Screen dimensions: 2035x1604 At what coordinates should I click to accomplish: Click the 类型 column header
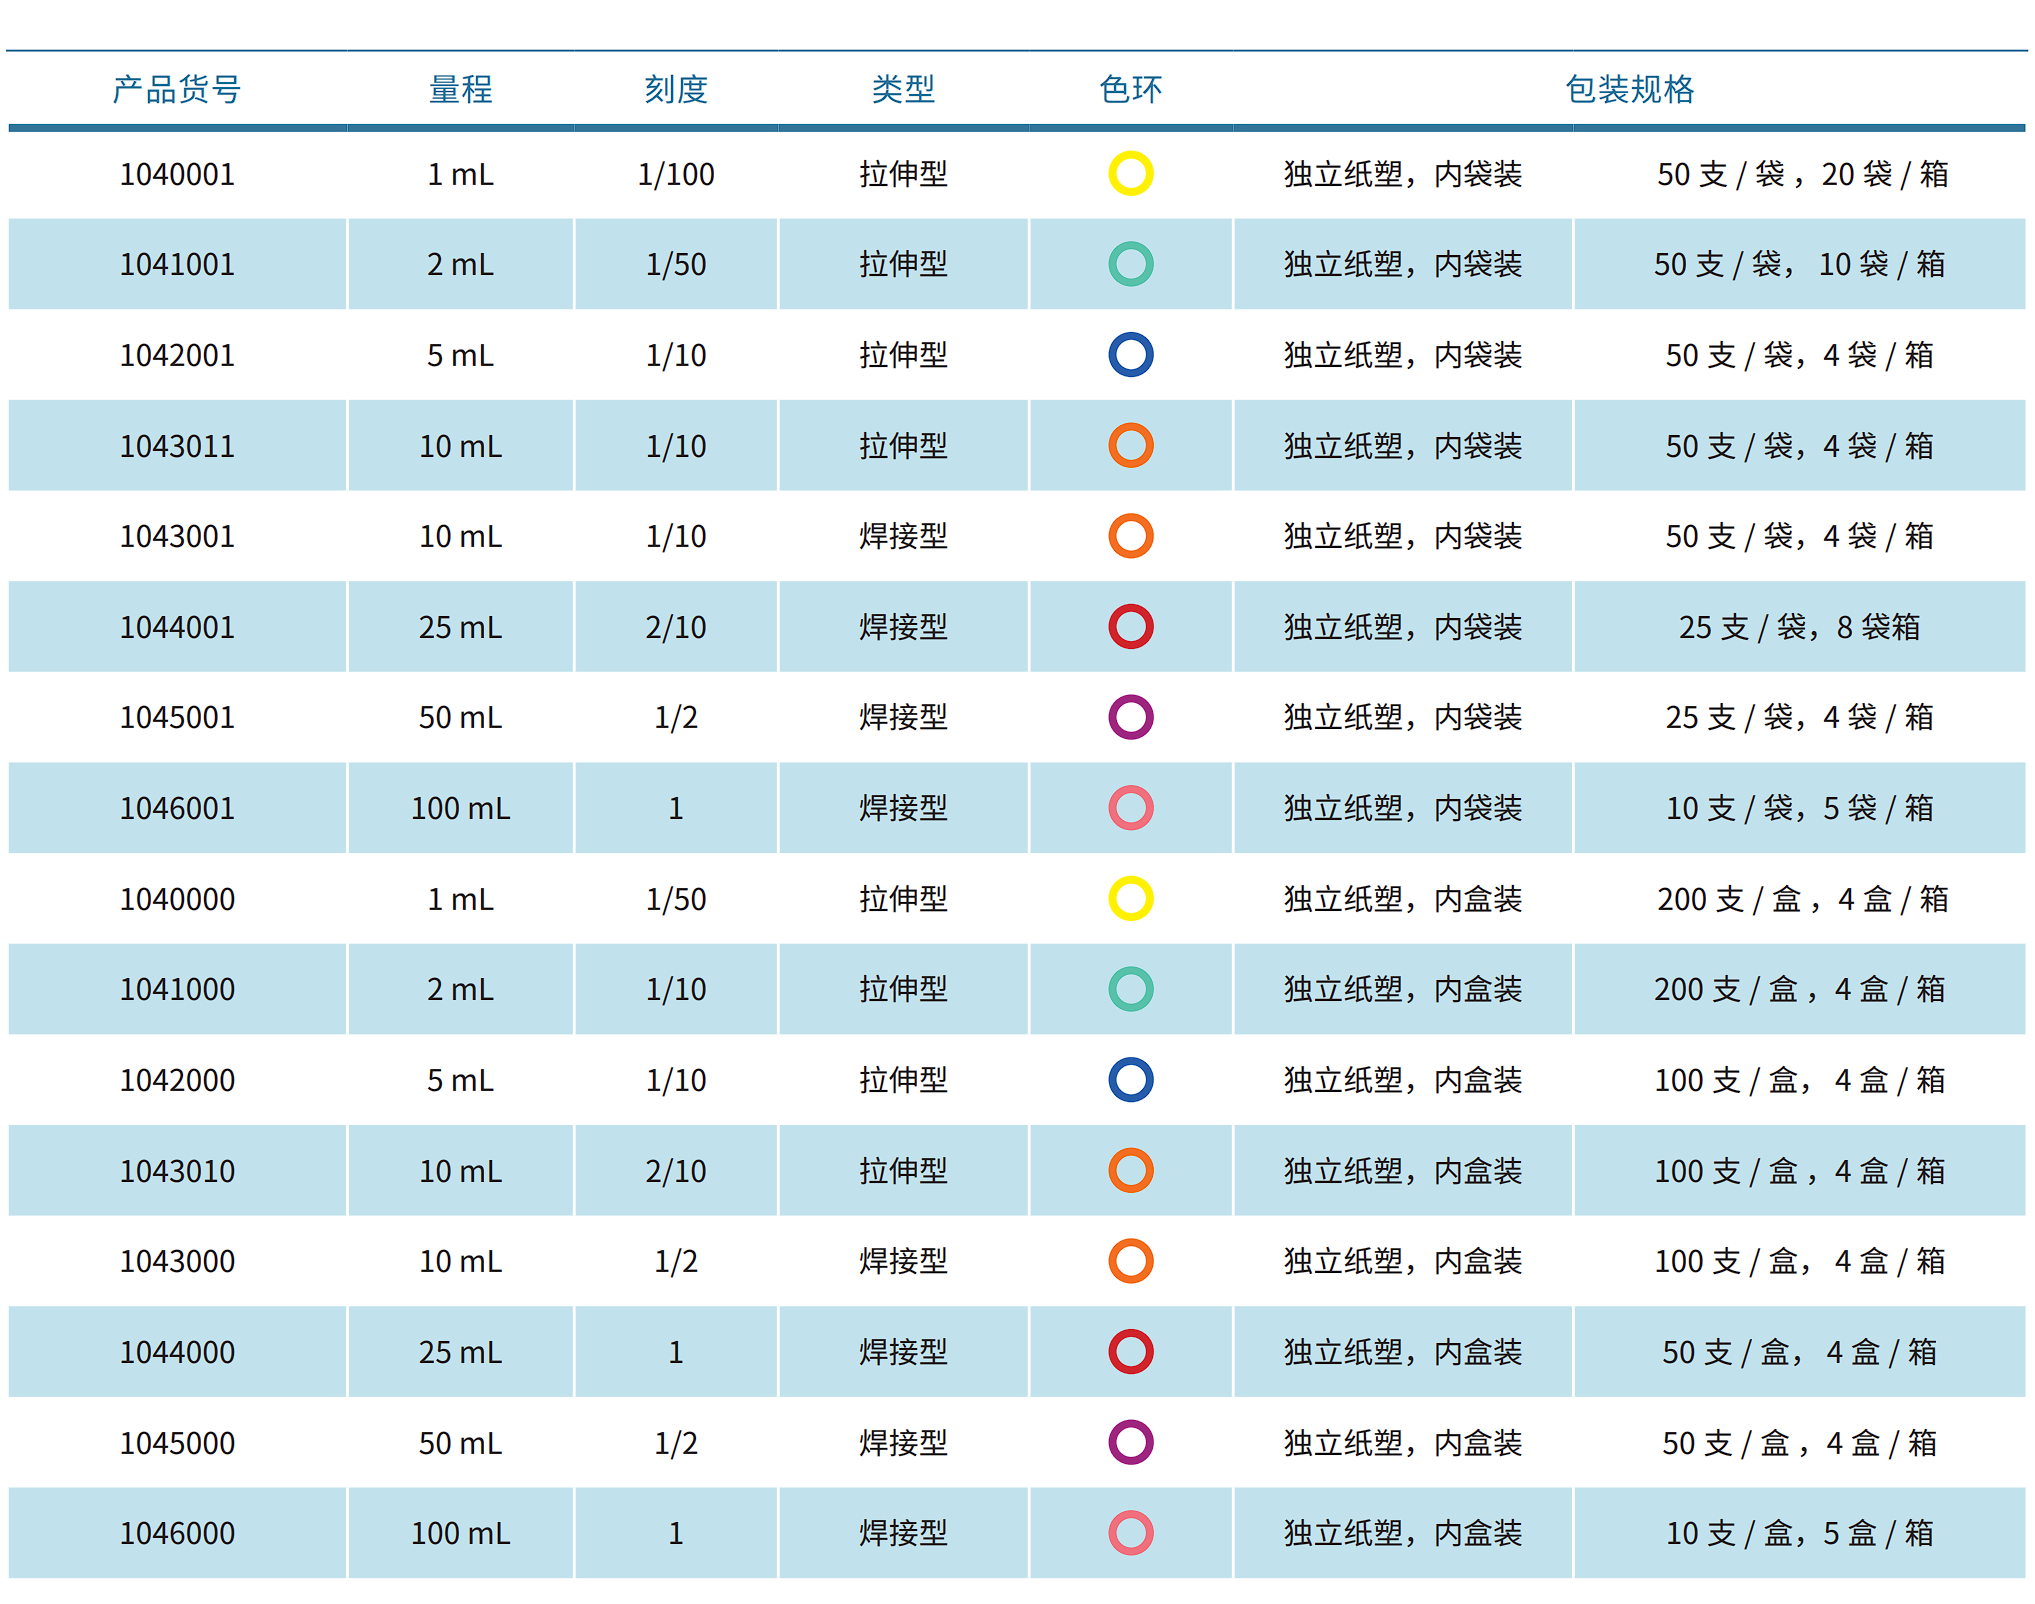click(903, 88)
